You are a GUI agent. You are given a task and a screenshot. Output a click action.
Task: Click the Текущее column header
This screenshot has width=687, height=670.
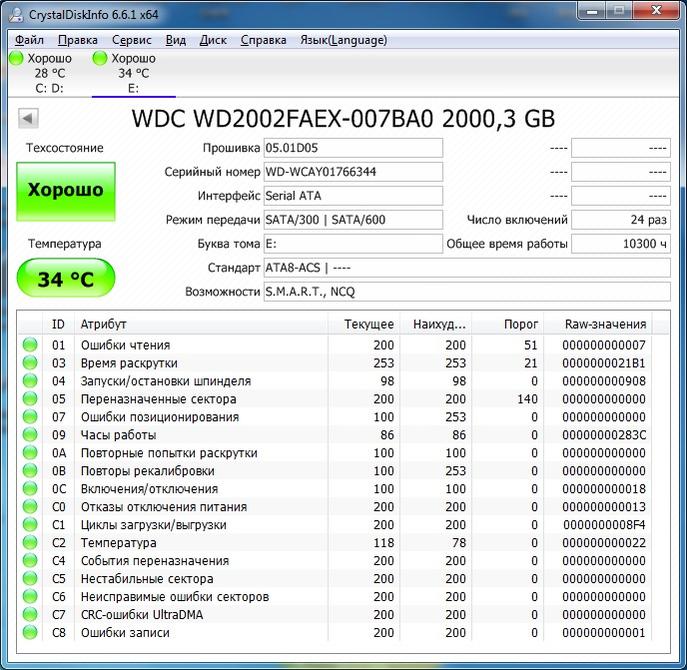[x=364, y=324]
